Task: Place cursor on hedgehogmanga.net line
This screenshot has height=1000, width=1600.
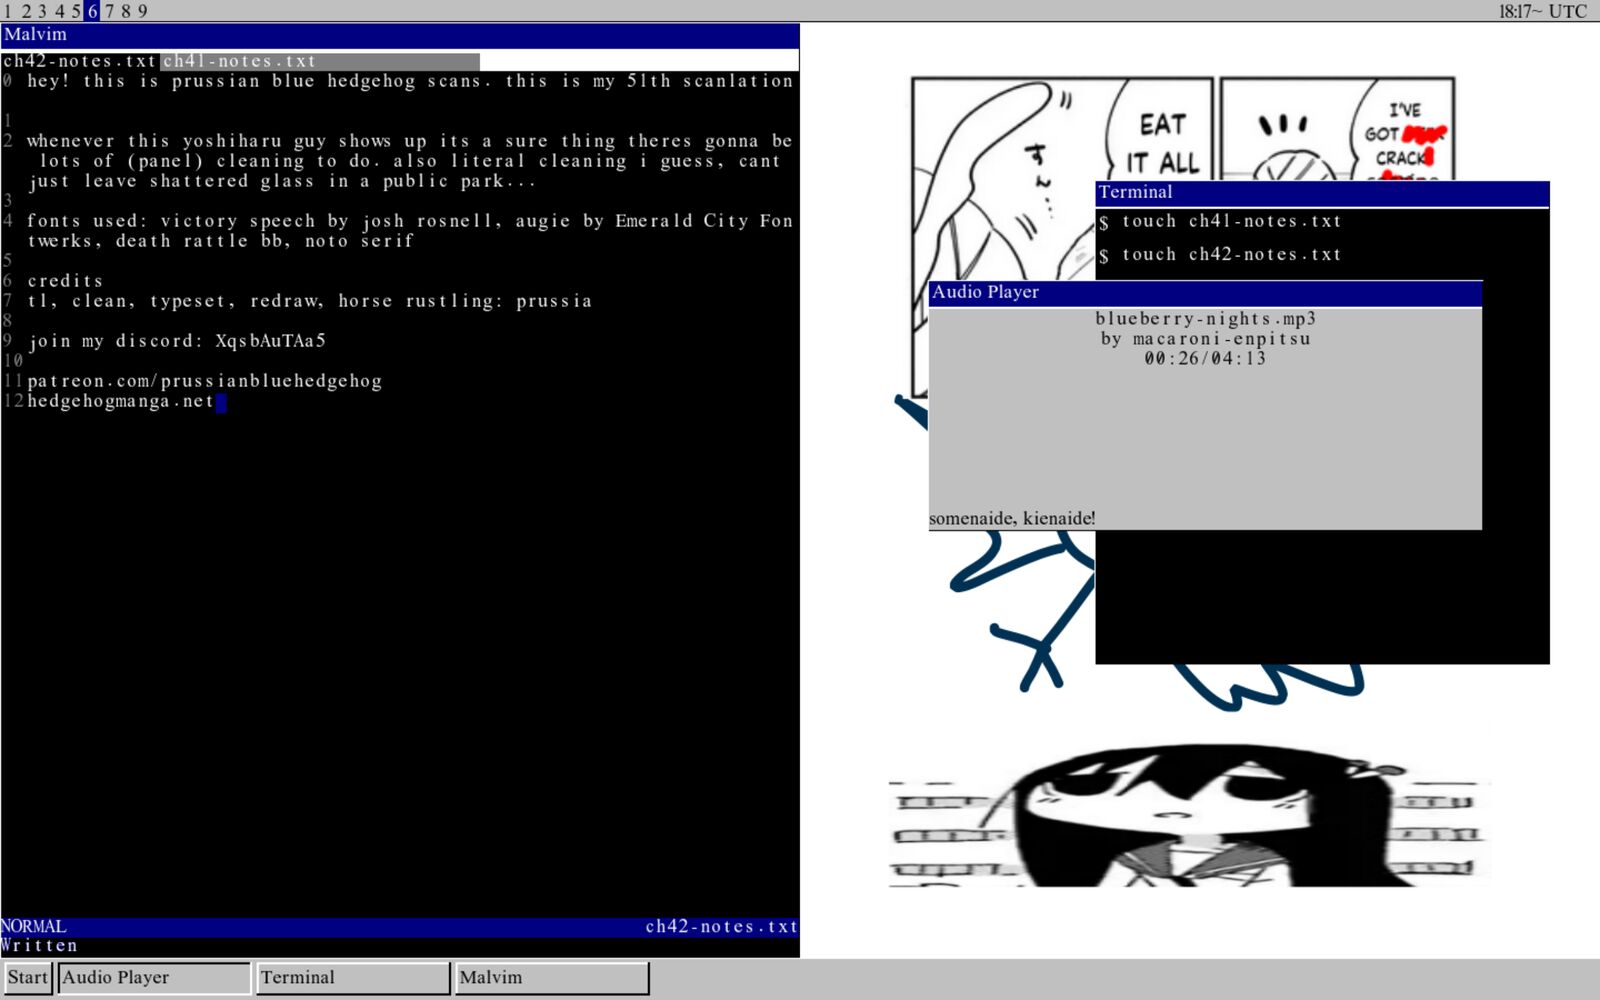Action: [120, 401]
